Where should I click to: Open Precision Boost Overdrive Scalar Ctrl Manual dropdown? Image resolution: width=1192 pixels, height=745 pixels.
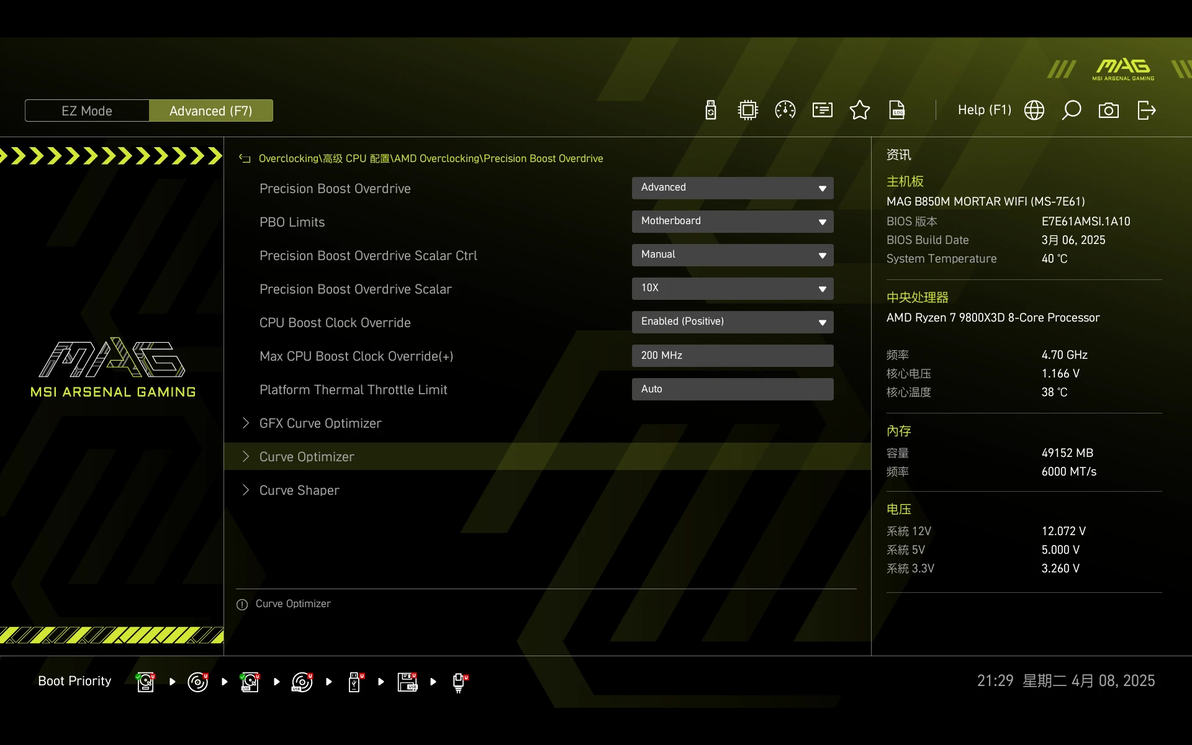pos(732,255)
